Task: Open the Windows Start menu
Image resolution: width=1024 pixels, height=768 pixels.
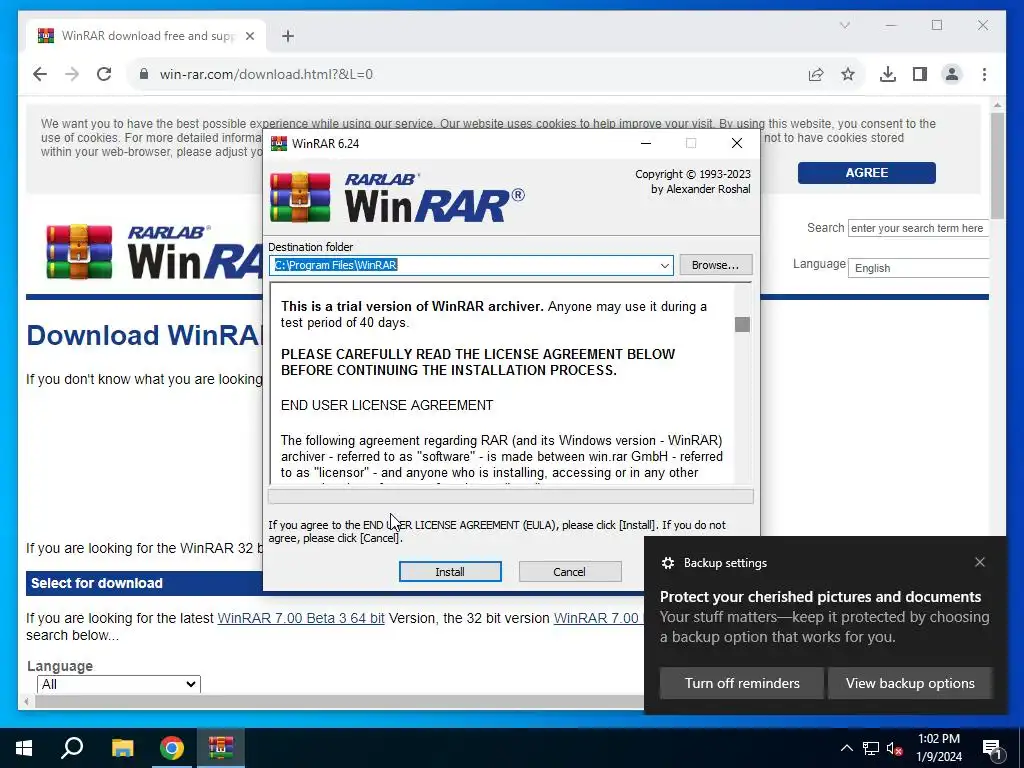Action: click(x=24, y=748)
